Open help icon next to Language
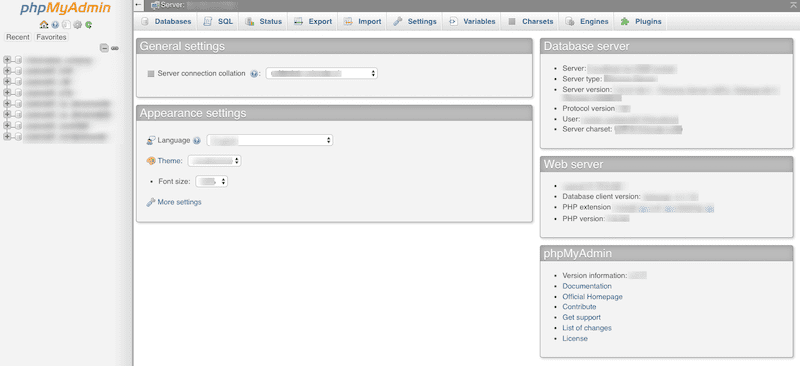The image size is (800, 366). pyautogui.click(x=197, y=140)
